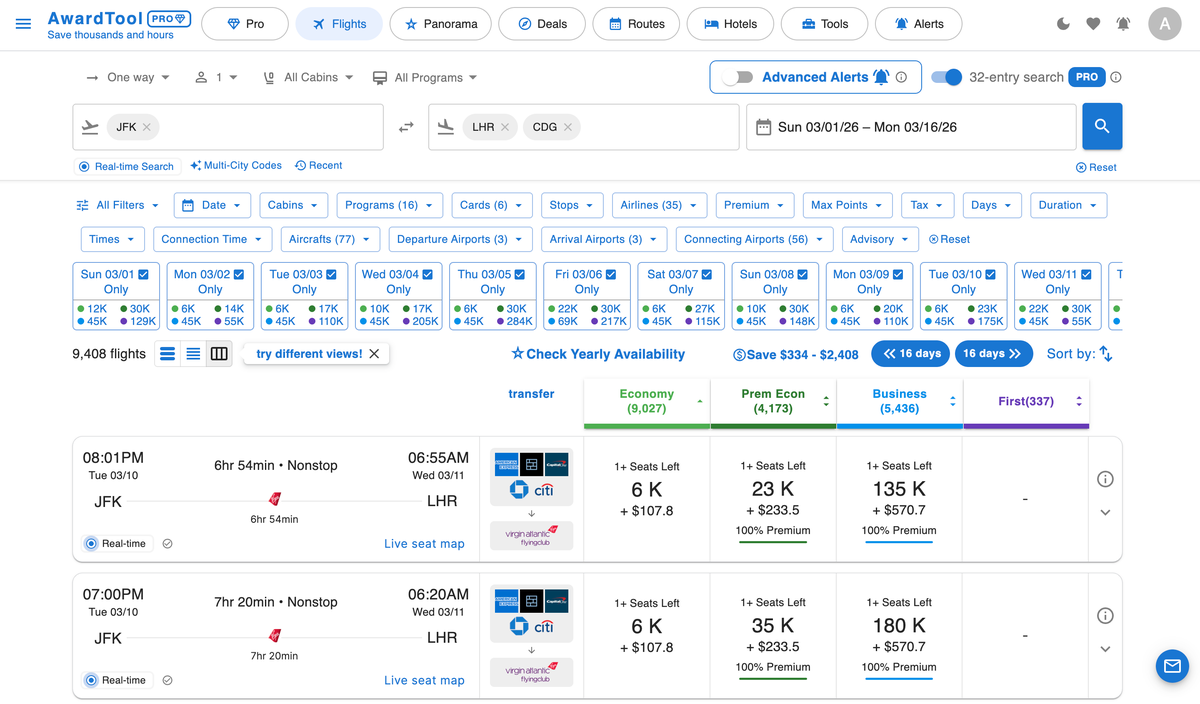Enable the Advanced Alerts toggle
The width and height of the screenshot is (1200, 704).
click(738, 77)
